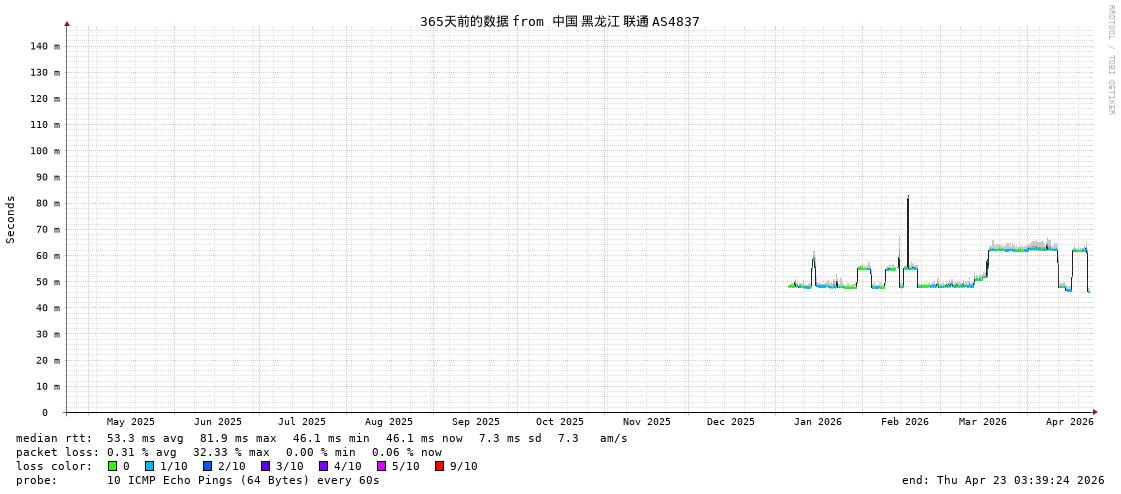Click the vertical Seconds axis label
The width and height of the screenshot is (1121, 494).
pyautogui.click(x=11, y=219)
